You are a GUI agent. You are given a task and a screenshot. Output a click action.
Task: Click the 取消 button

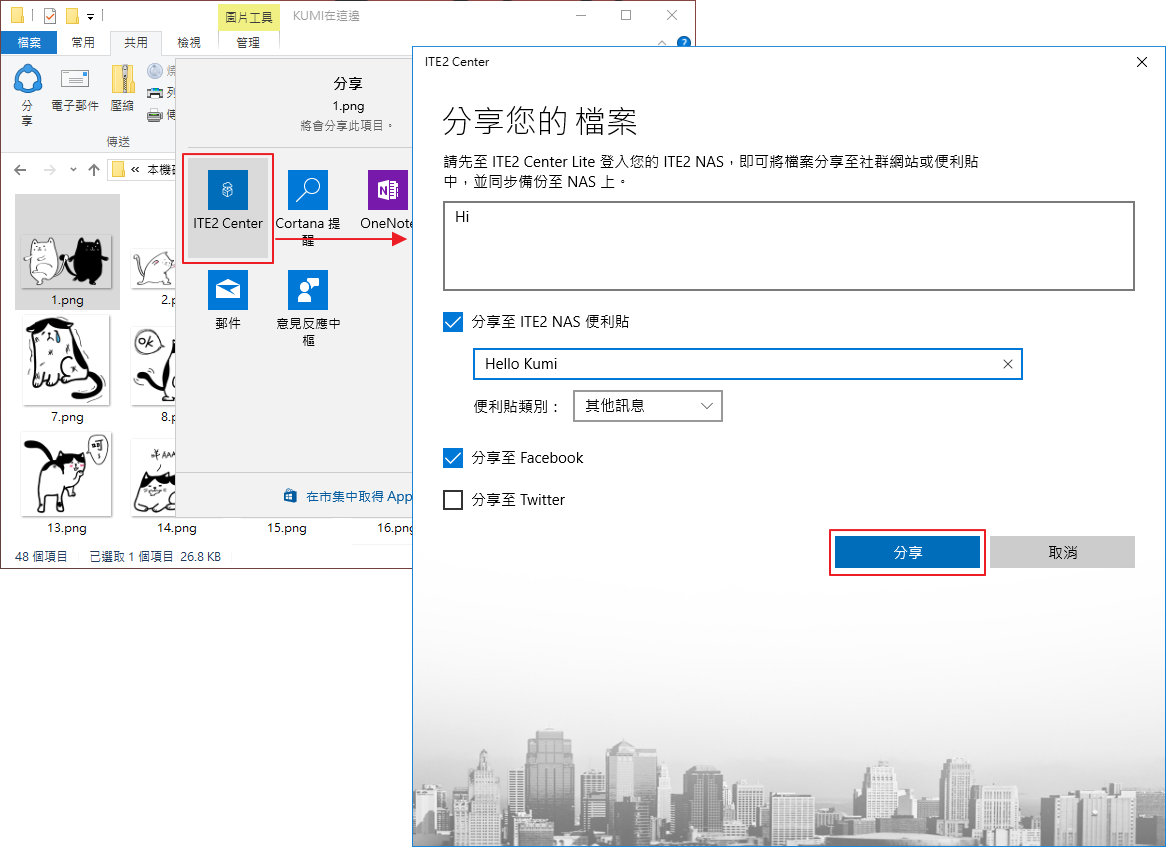point(1063,553)
